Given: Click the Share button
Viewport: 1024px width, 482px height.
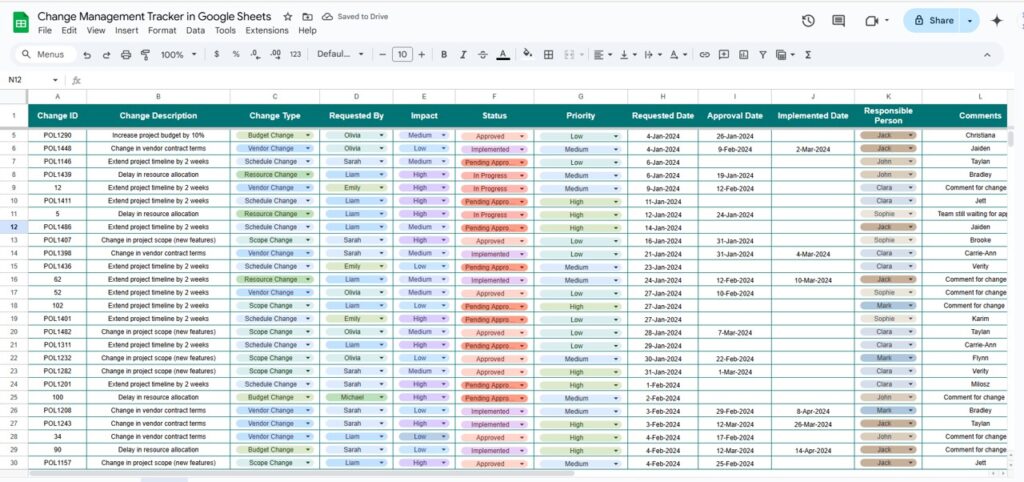Looking at the screenshot, I should [933, 21].
